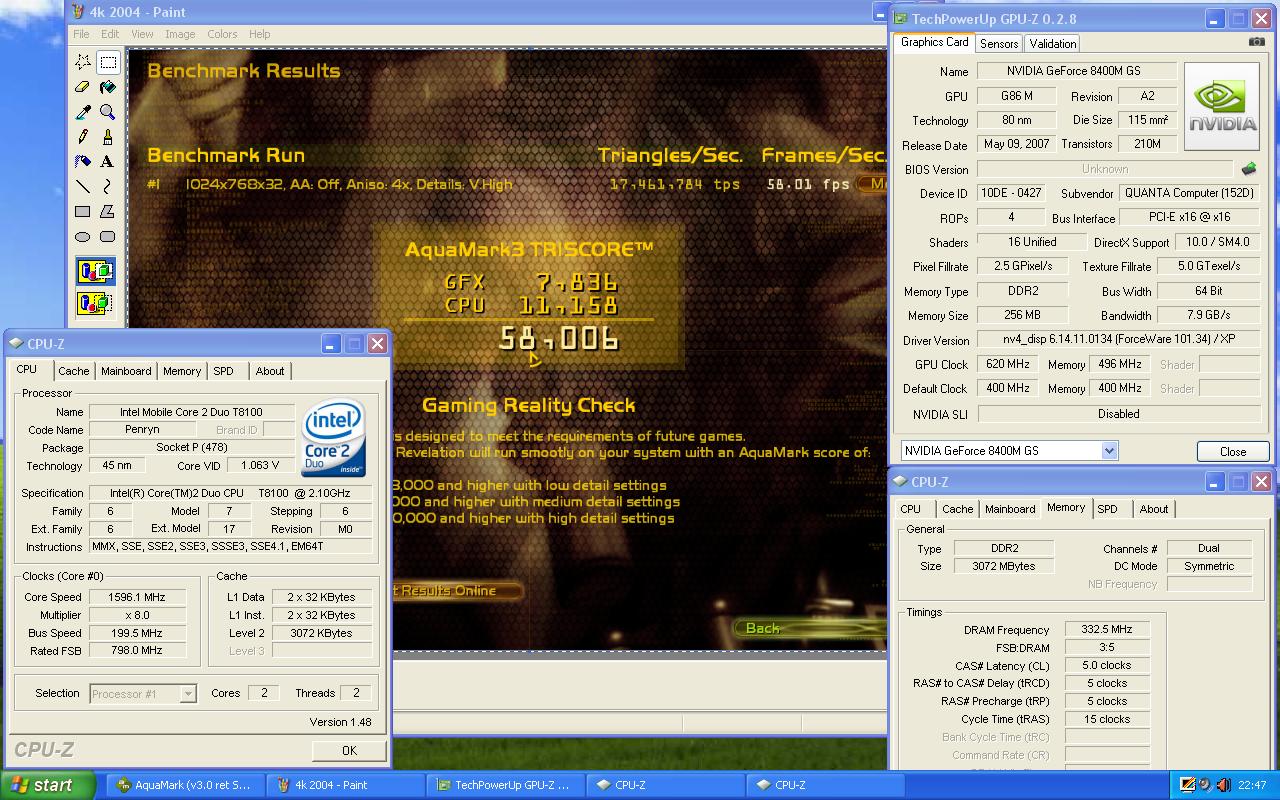Open Mainboard tab in left CPU-Z window
This screenshot has width=1280, height=800.
(126, 371)
